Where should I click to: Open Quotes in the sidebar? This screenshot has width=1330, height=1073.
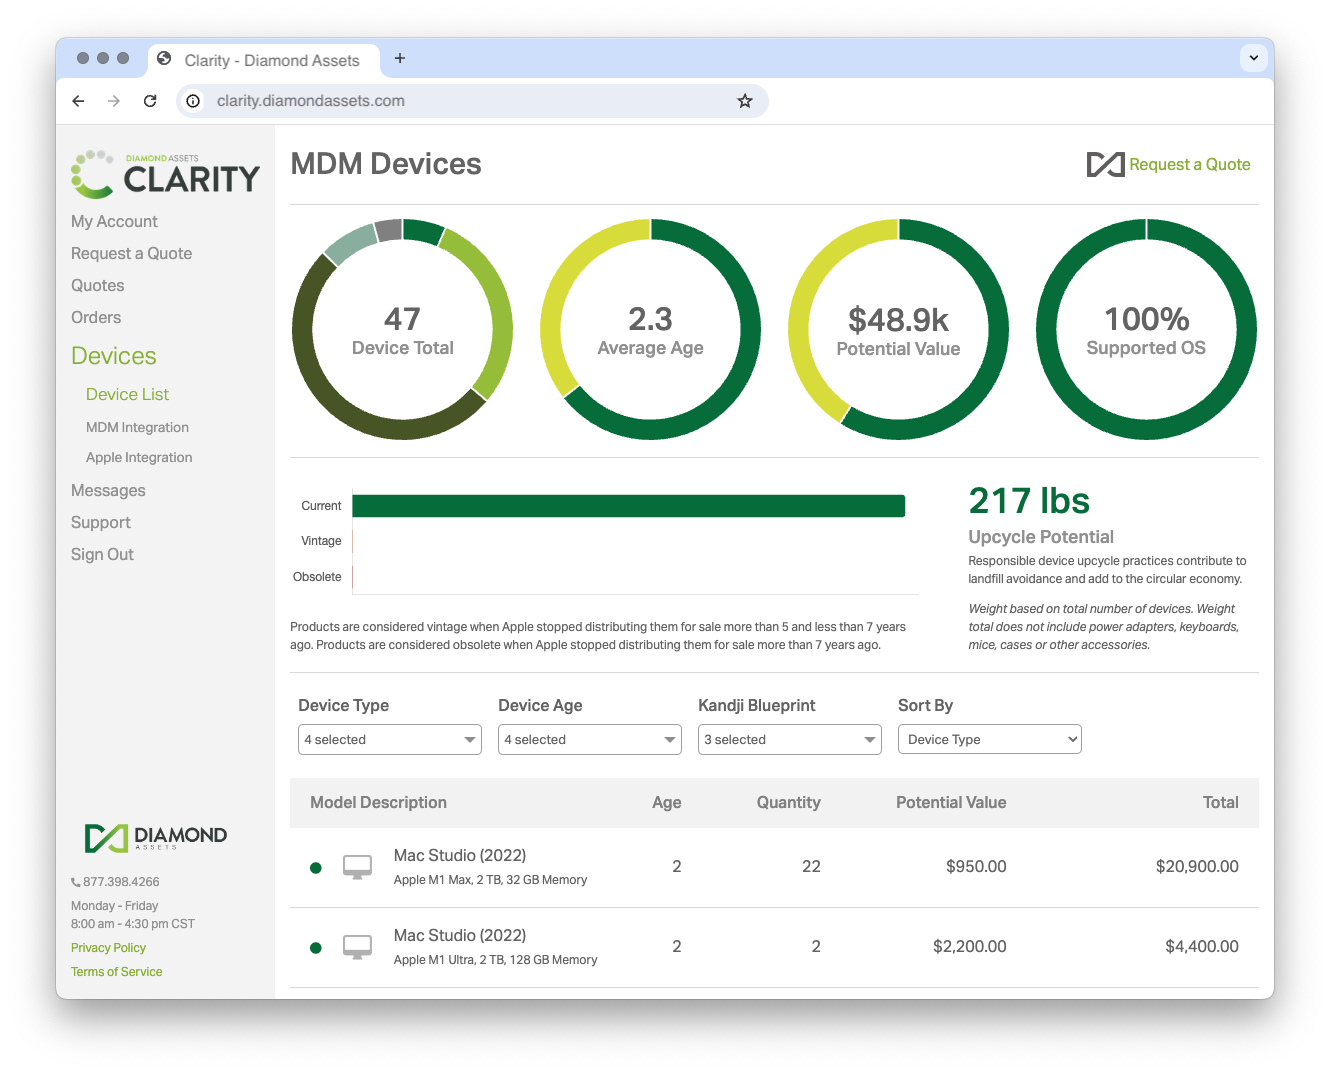(x=98, y=286)
